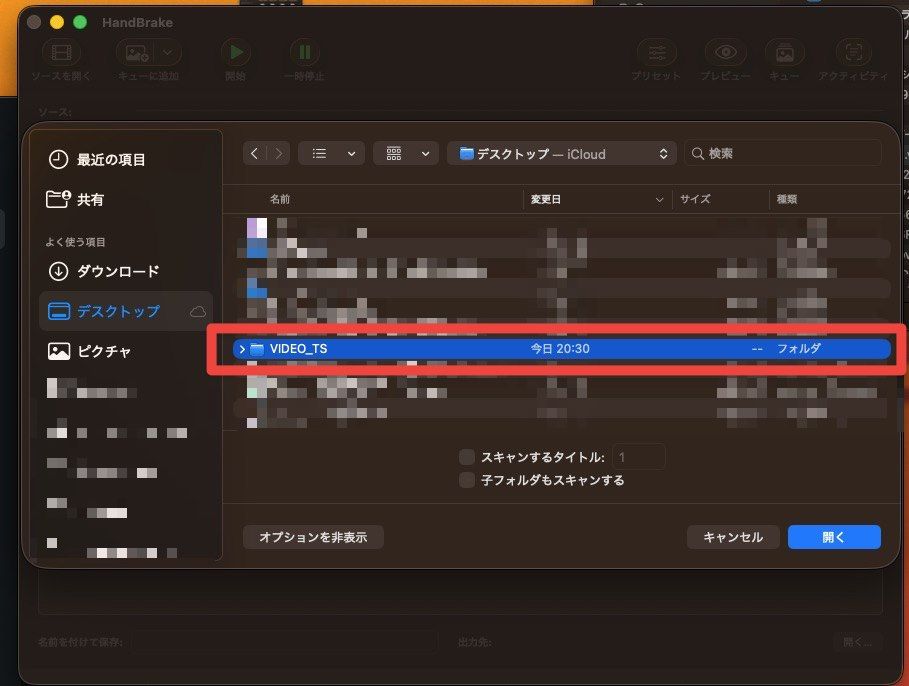
Task: Click the キューに追加 toolbar icon
Action: [x=136, y=53]
